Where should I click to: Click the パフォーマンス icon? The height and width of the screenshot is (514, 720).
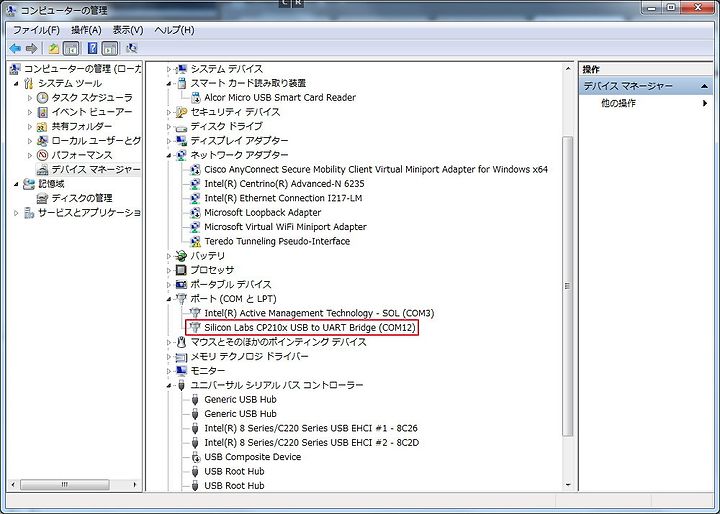pos(42,155)
